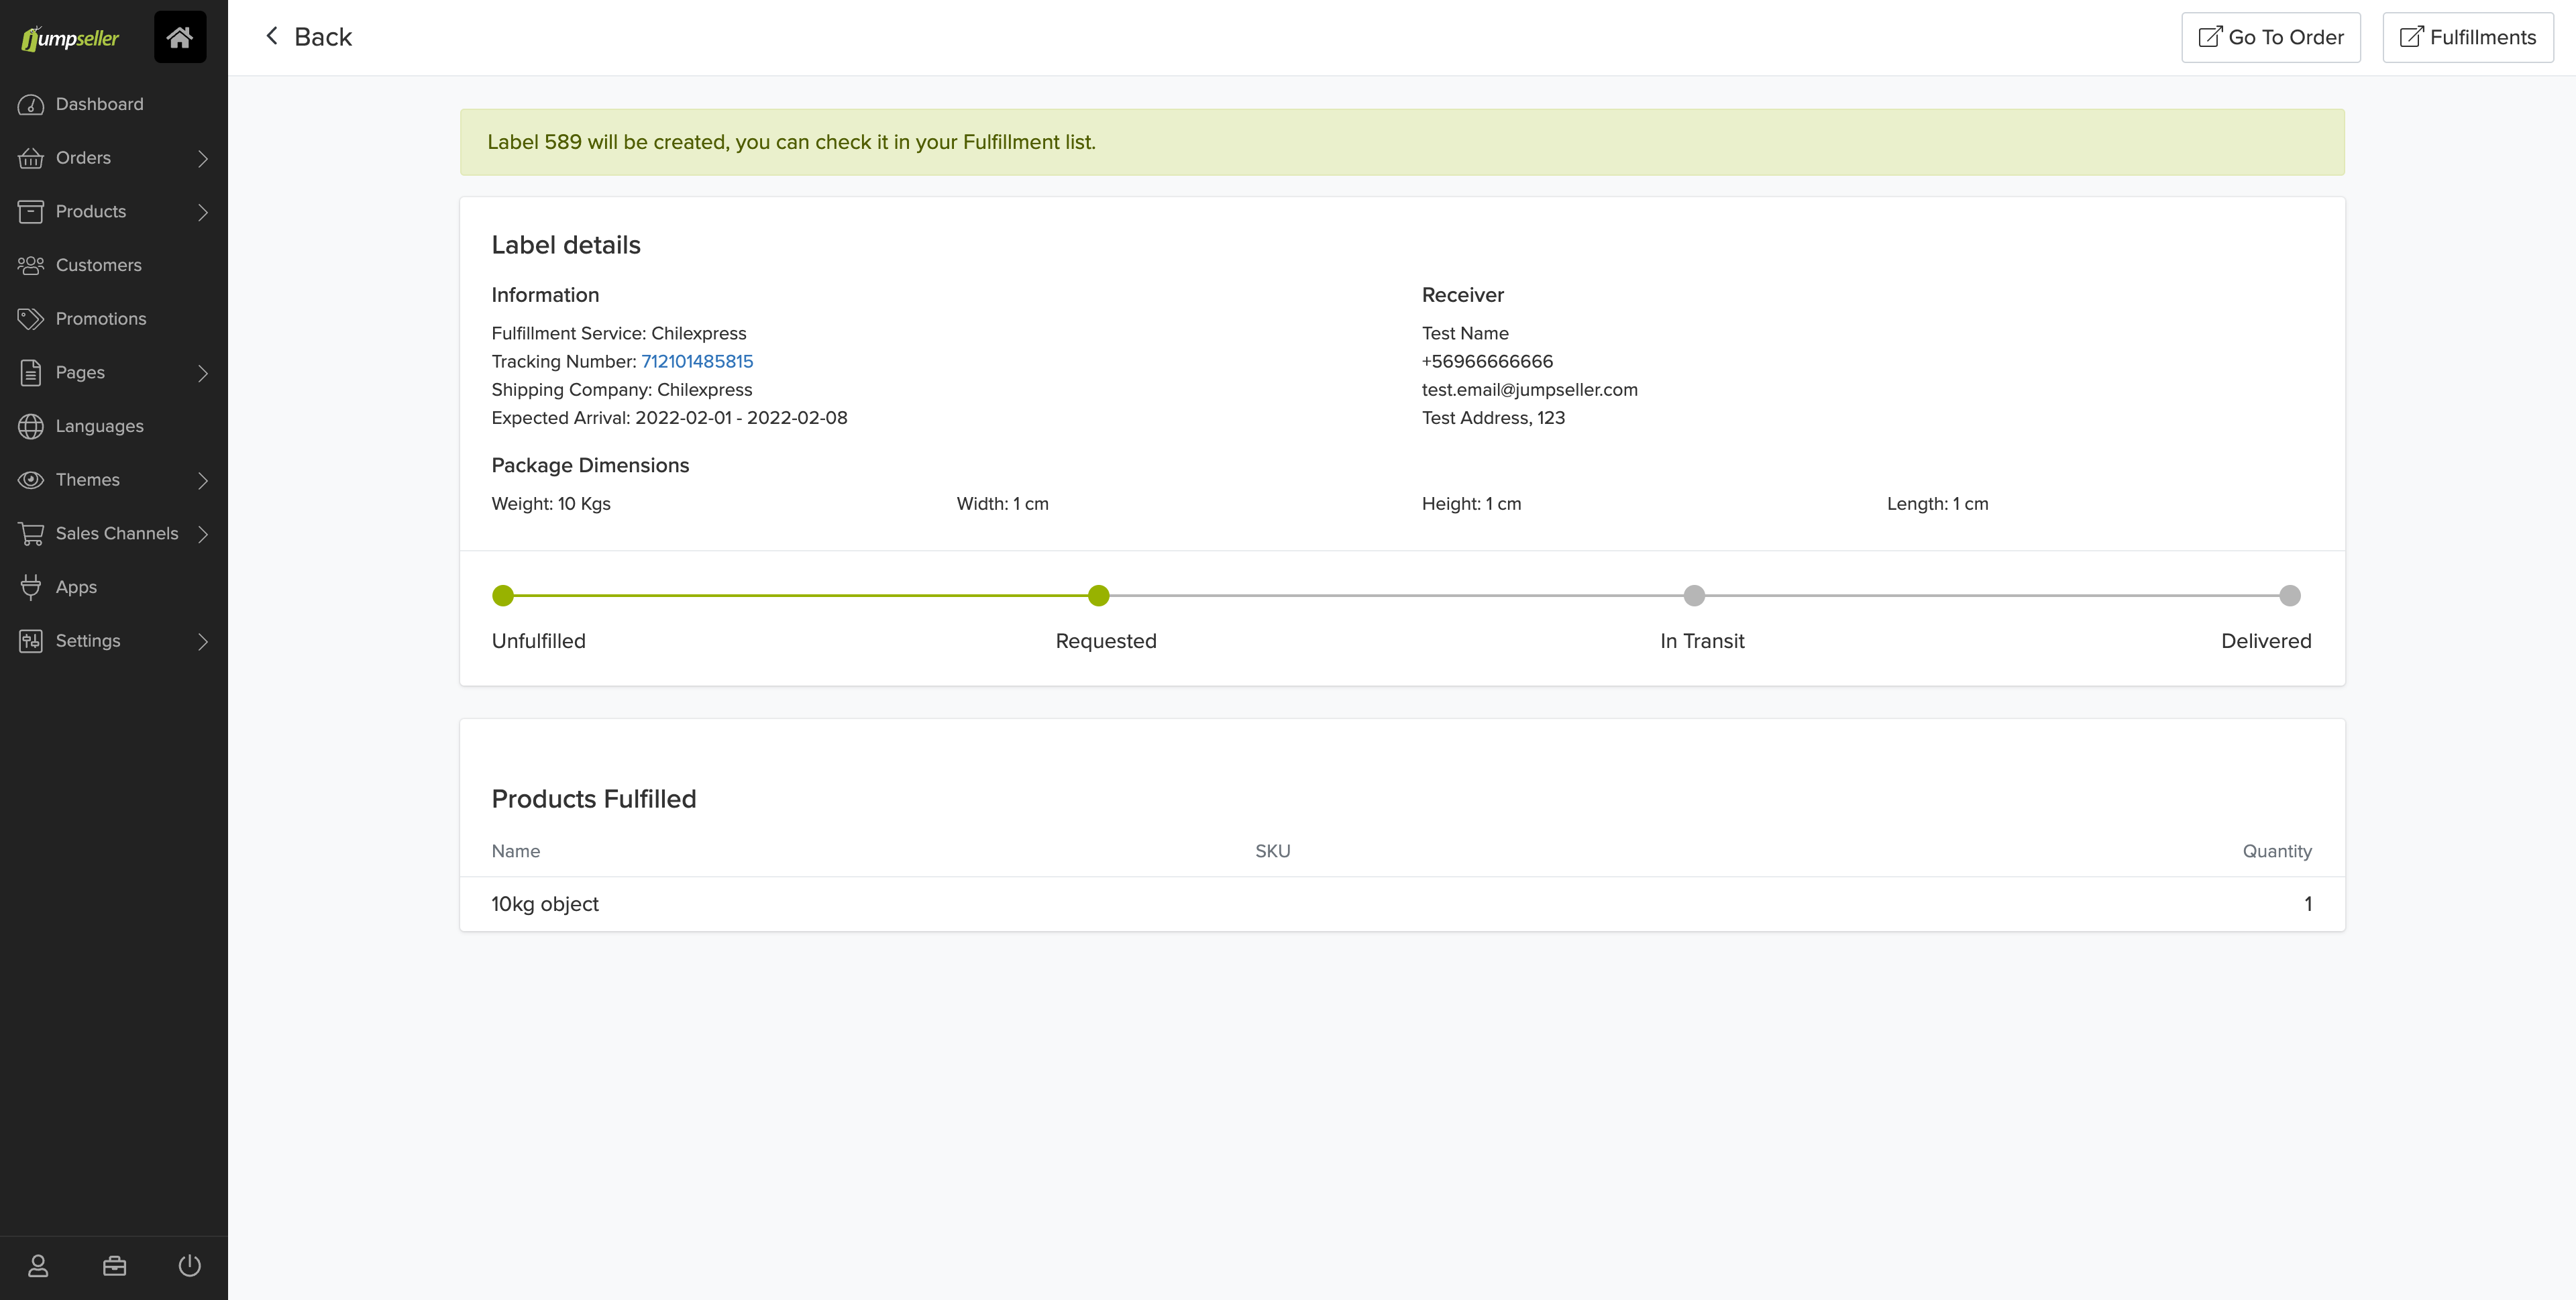Click the Apps plug icon
The image size is (2576, 1300).
(x=31, y=587)
